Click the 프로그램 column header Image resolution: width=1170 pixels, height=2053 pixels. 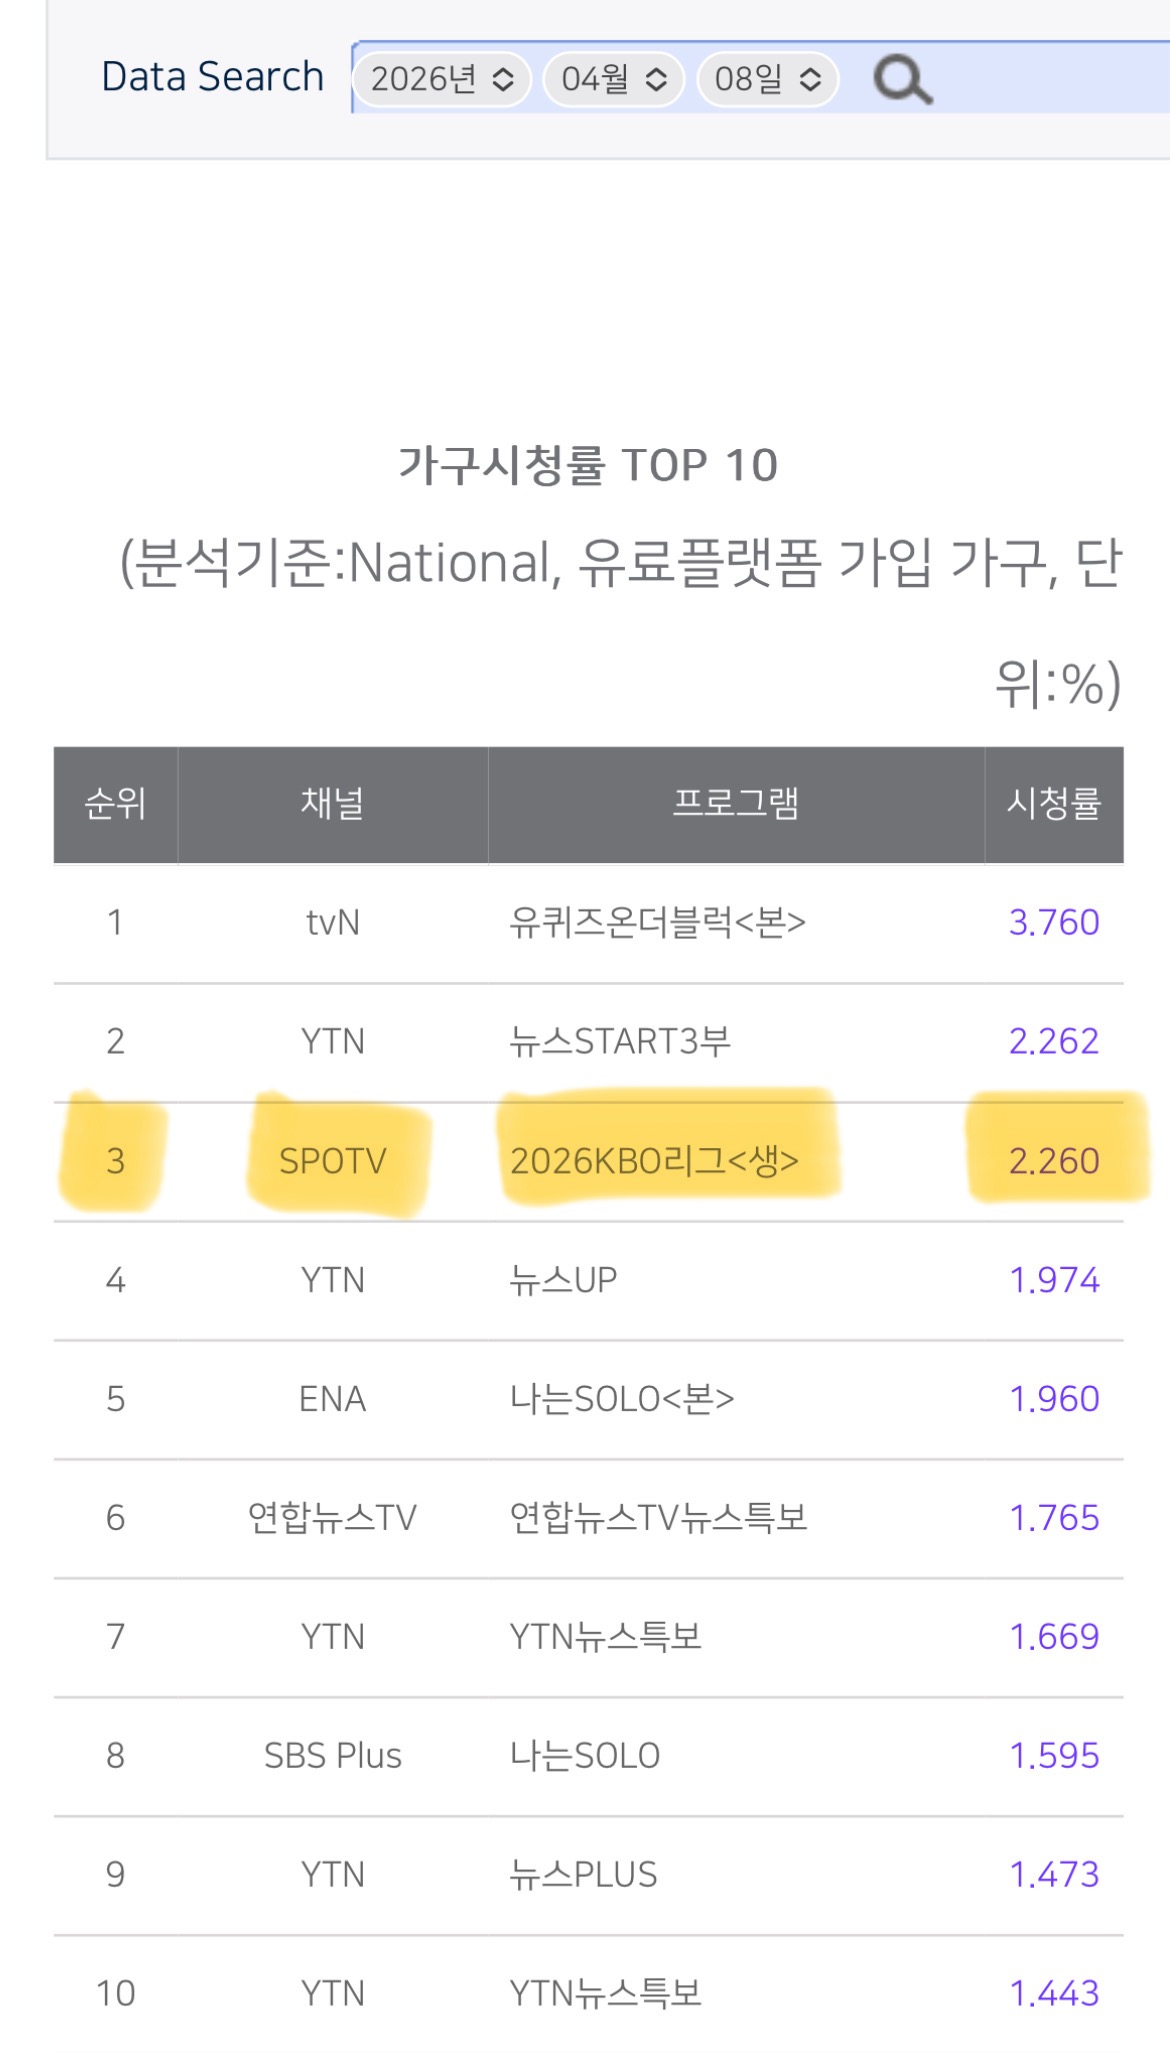(x=736, y=804)
